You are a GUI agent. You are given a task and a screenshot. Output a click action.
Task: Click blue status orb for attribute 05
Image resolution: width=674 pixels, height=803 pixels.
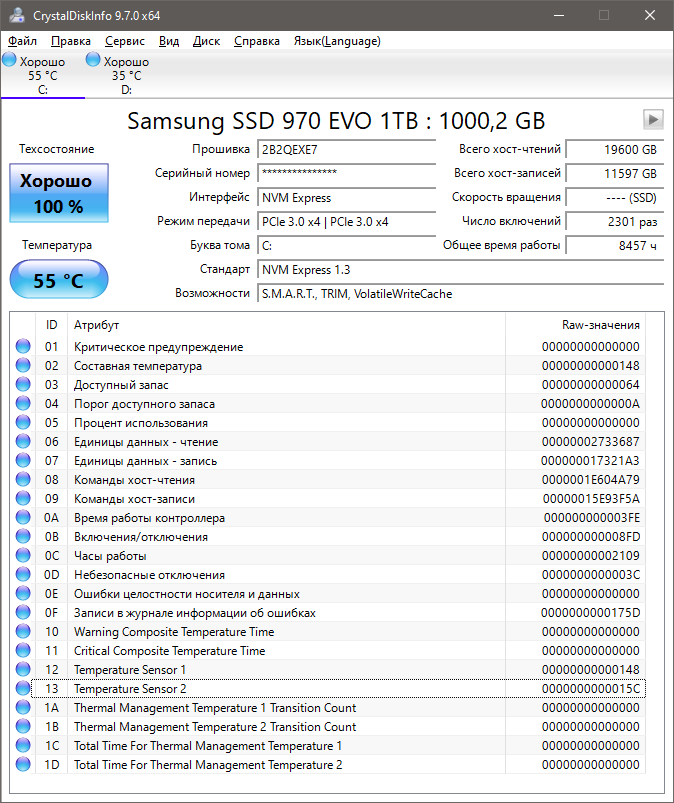coord(23,423)
